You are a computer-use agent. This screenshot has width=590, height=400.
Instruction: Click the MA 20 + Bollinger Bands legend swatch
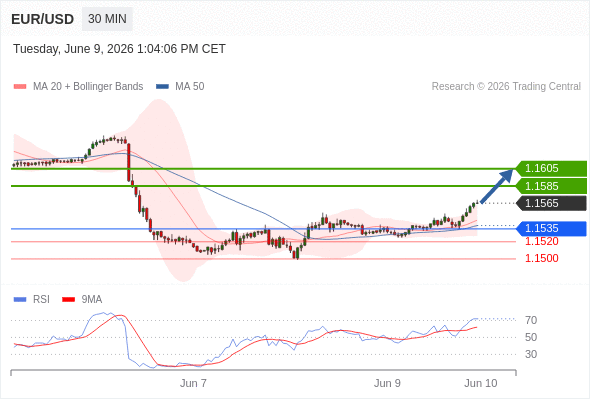(20, 87)
